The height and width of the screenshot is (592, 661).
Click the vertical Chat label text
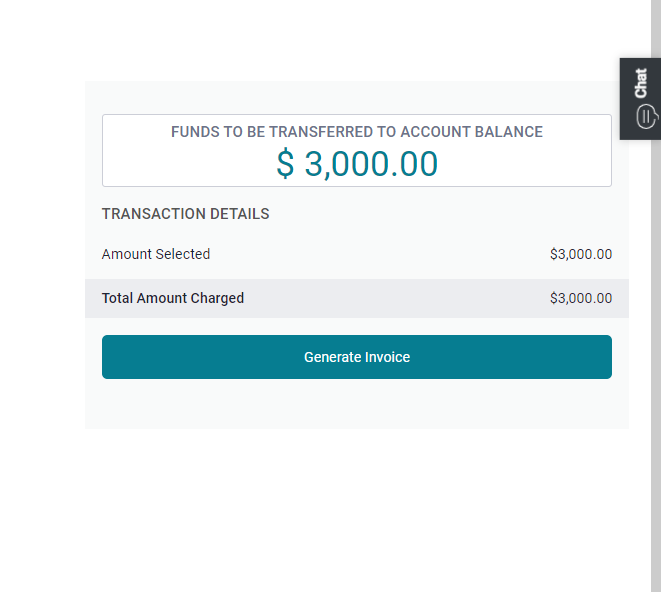641,83
